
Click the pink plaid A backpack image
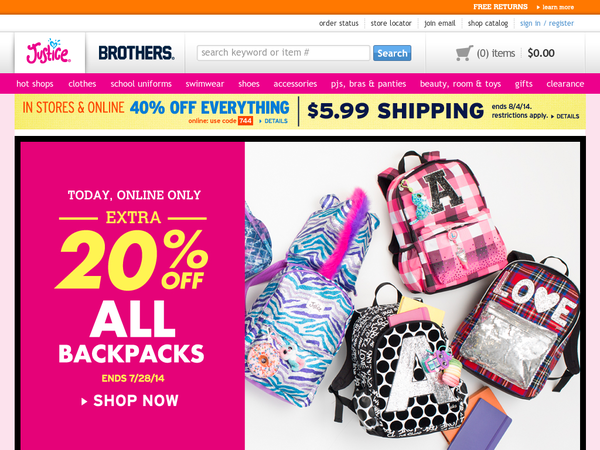coord(440,221)
